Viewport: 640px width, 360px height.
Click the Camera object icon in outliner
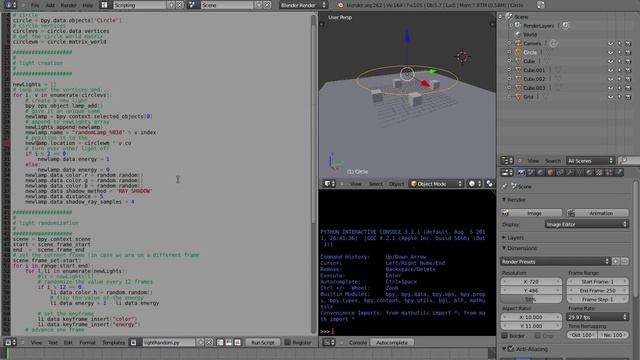pos(518,43)
